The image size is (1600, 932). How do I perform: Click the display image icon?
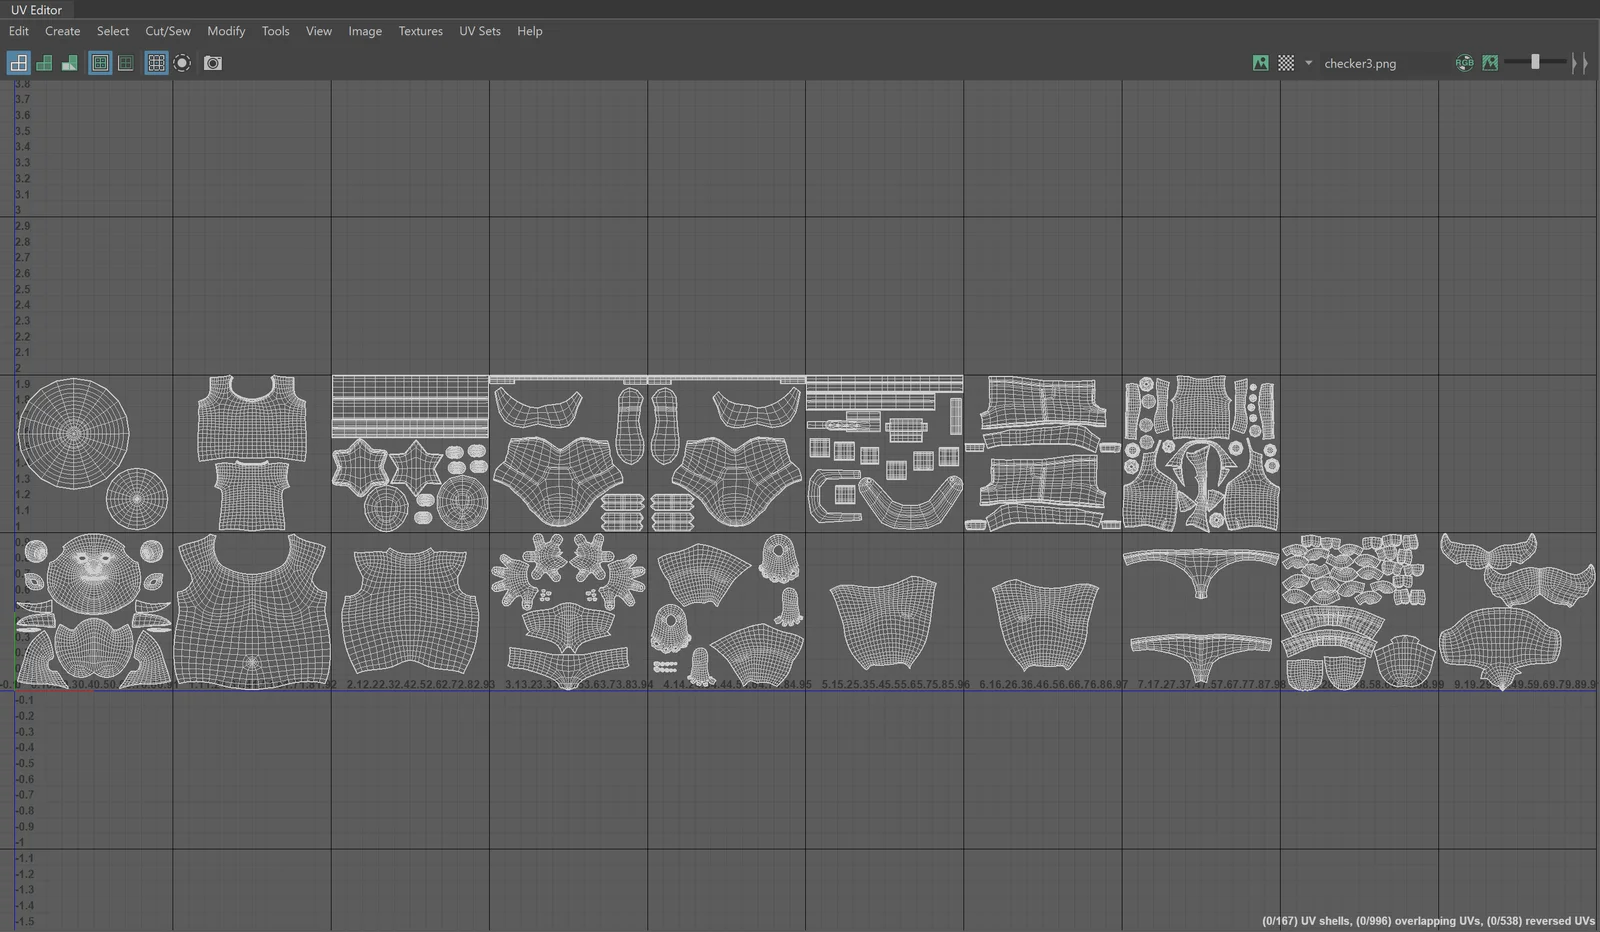pos(1260,63)
